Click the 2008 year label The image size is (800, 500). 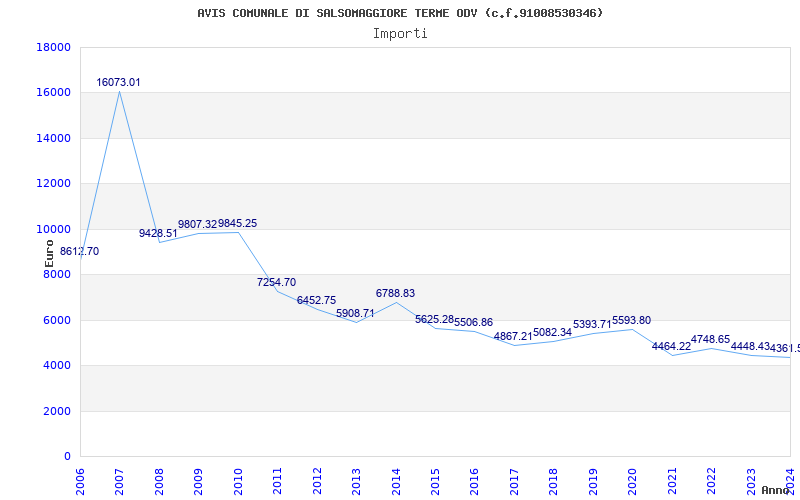pyautogui.click(x=159, y=481)
